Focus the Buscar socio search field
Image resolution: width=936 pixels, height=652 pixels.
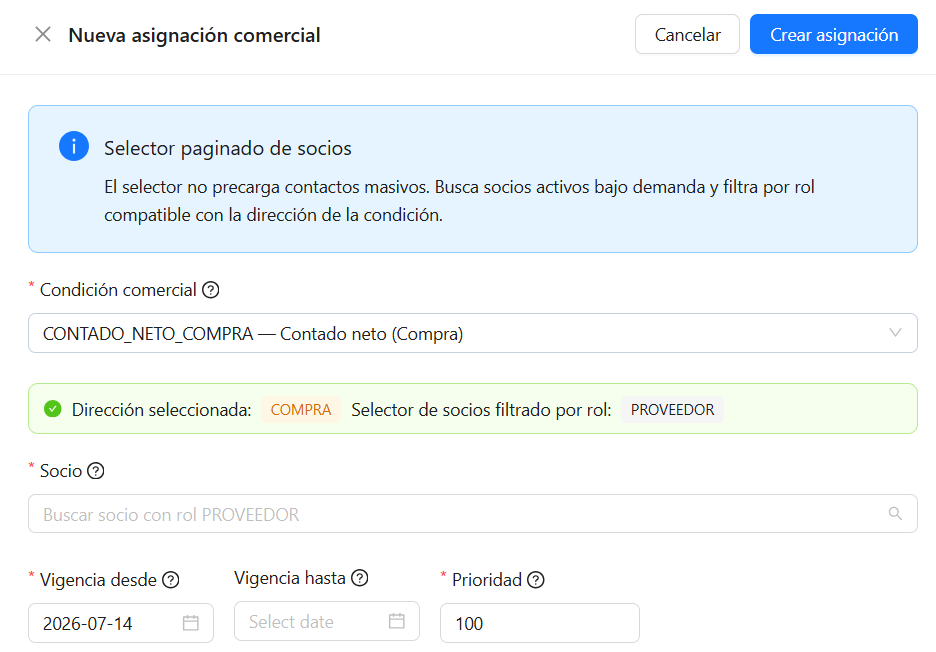[472, 513]
